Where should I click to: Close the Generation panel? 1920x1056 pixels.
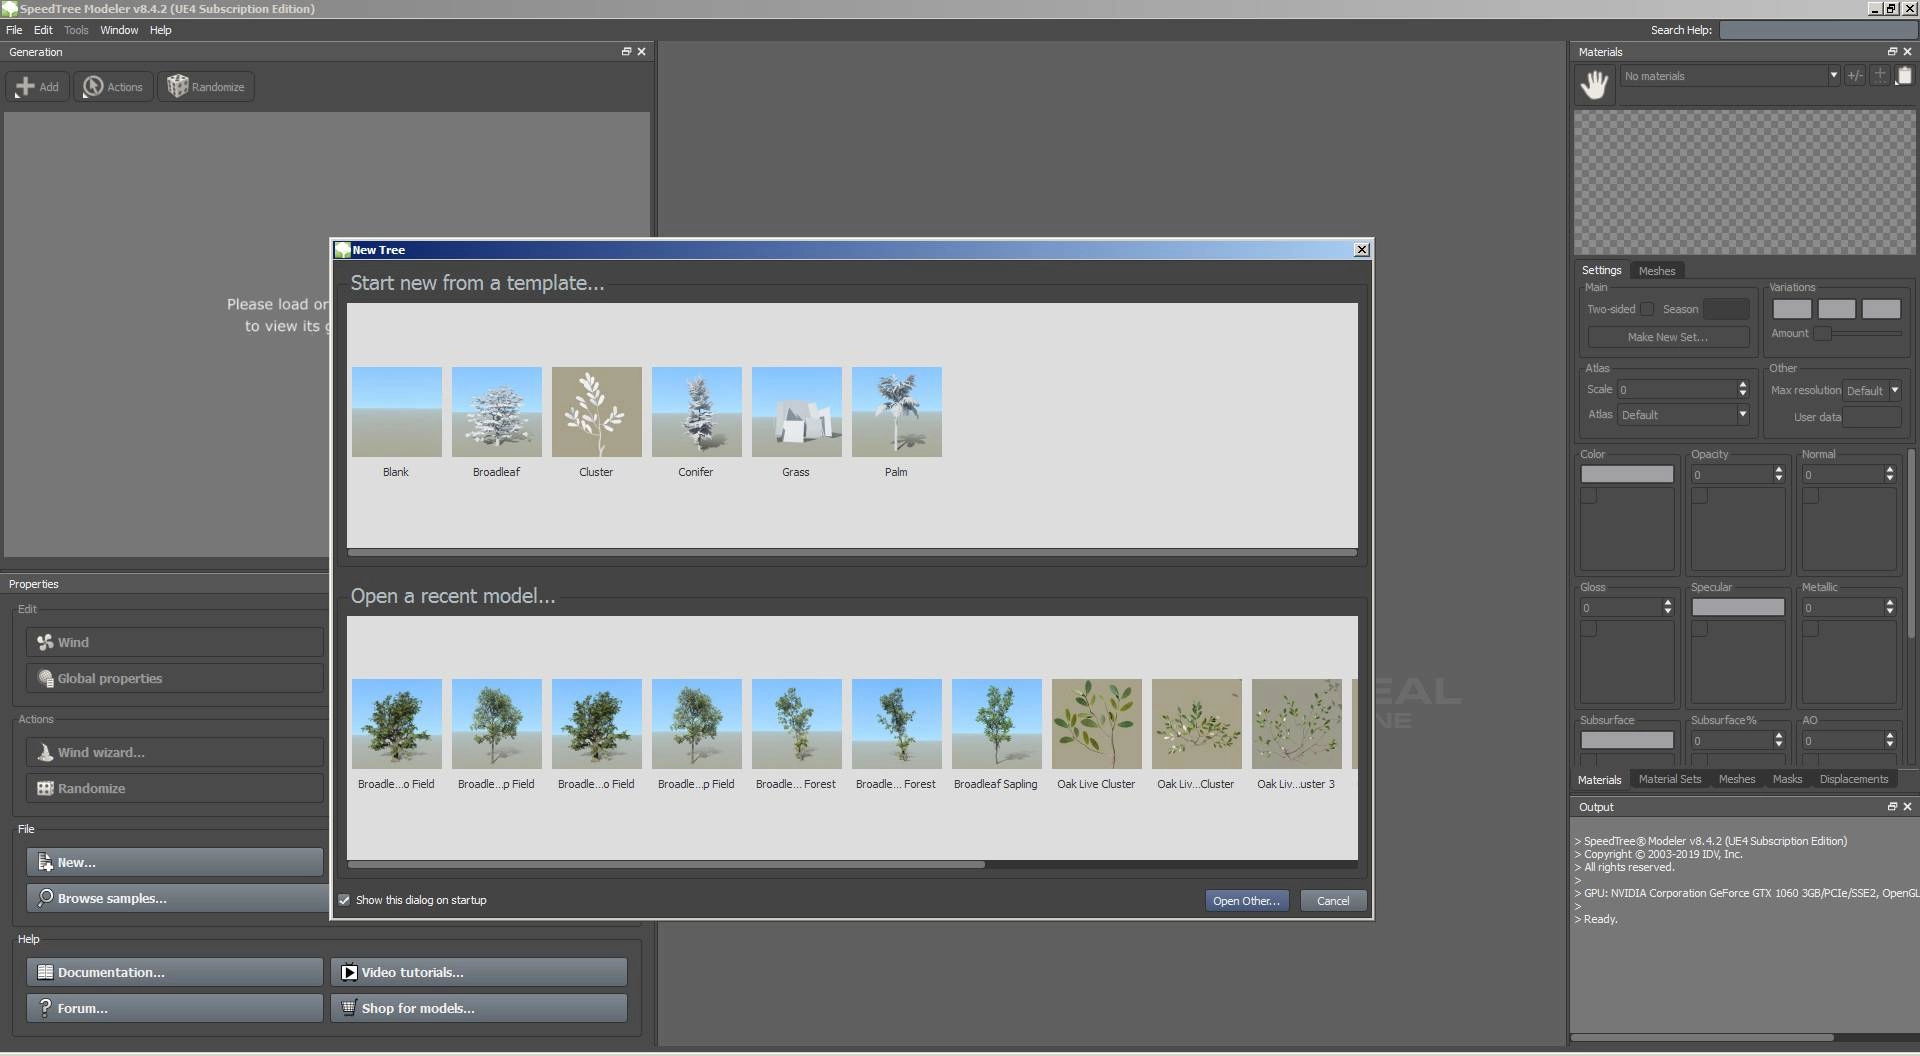pyautogui.click(x=642, y=52)
